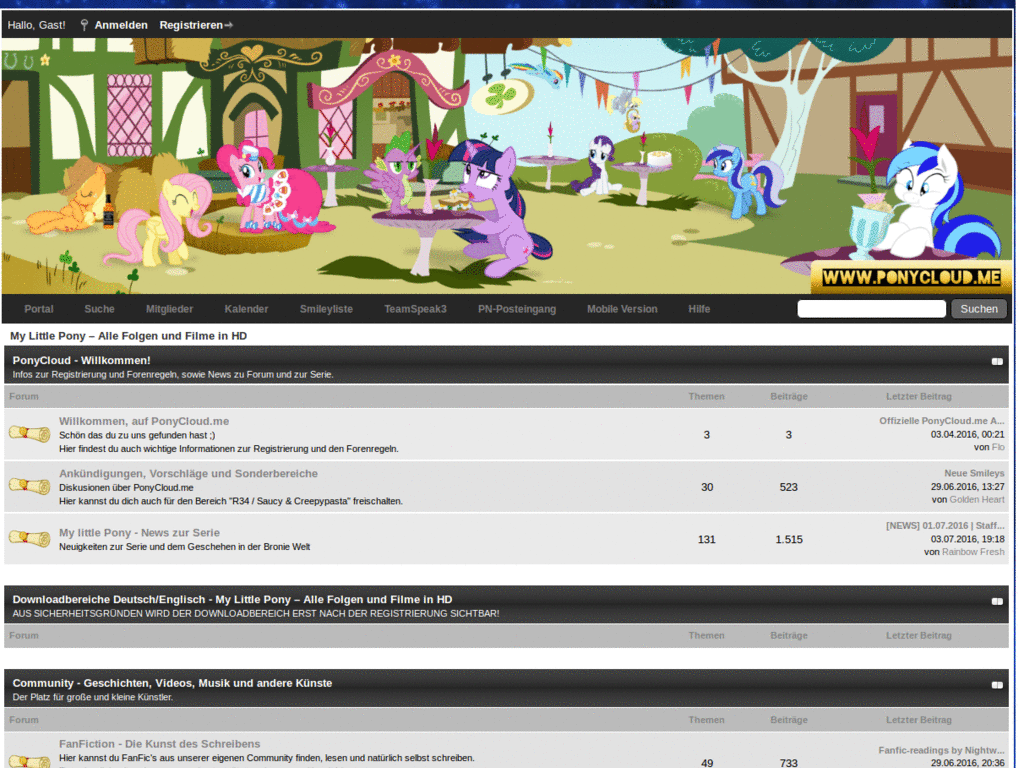Image resolution: width=1024 pixels, height=768 pixels.
Task: Open the Downloadbereiche Deutsch/Englisch category title
Action: pyautogui.click(x=232, y=599)
